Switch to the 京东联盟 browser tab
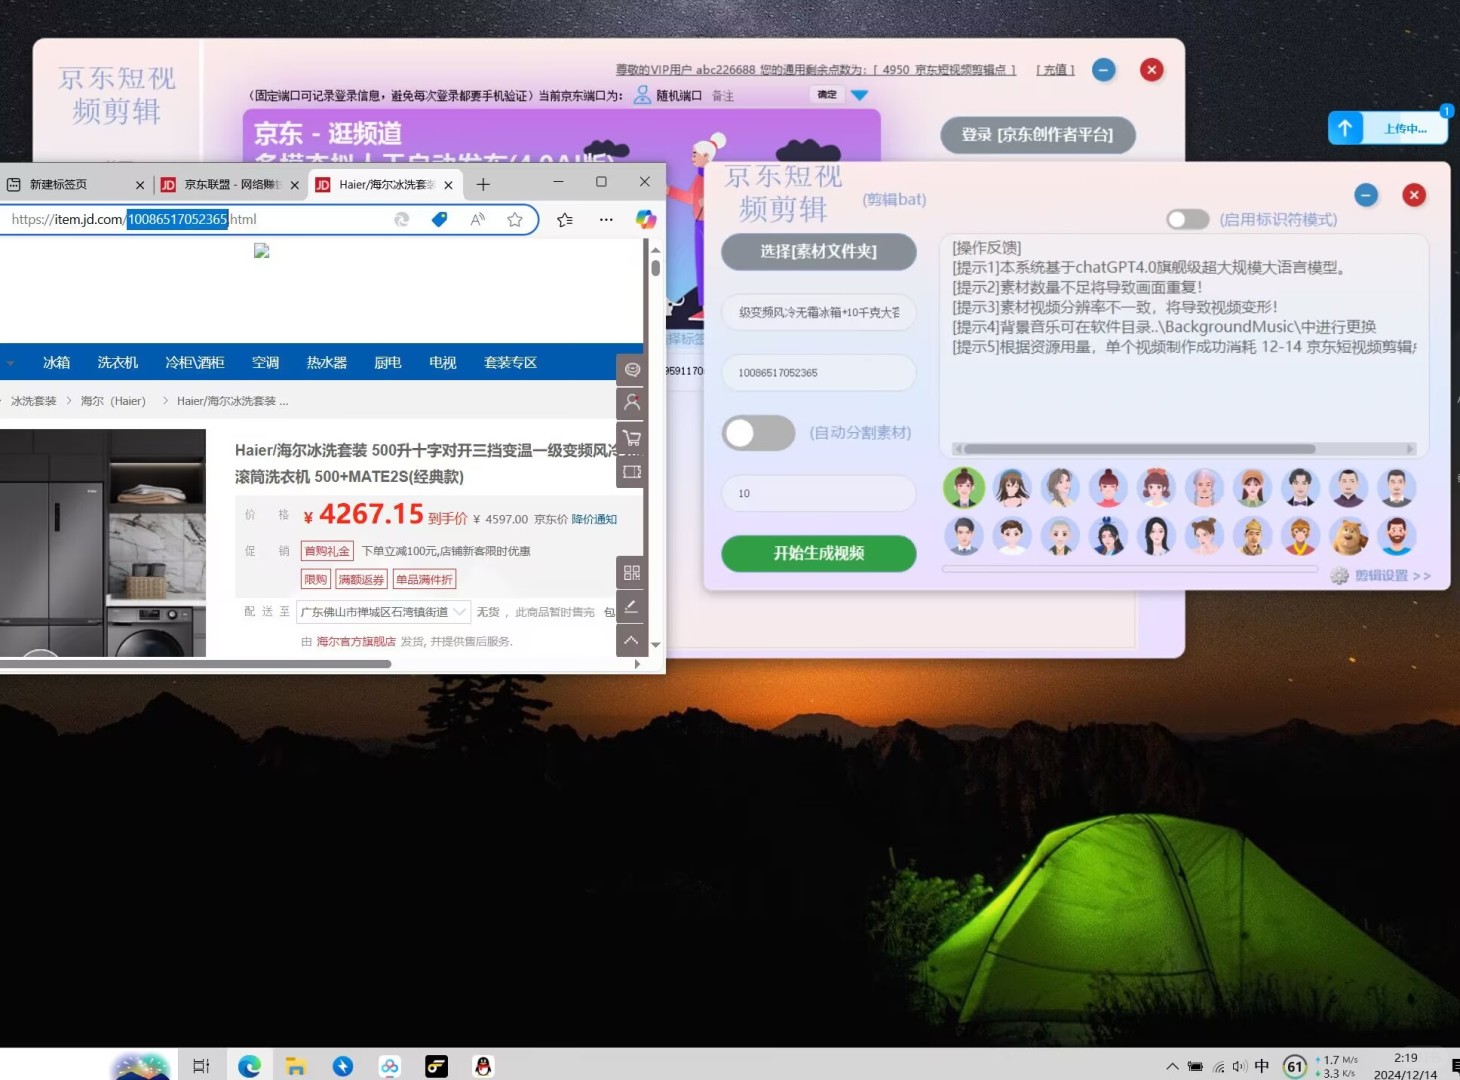The image size is (1460, 1080). 231,185
